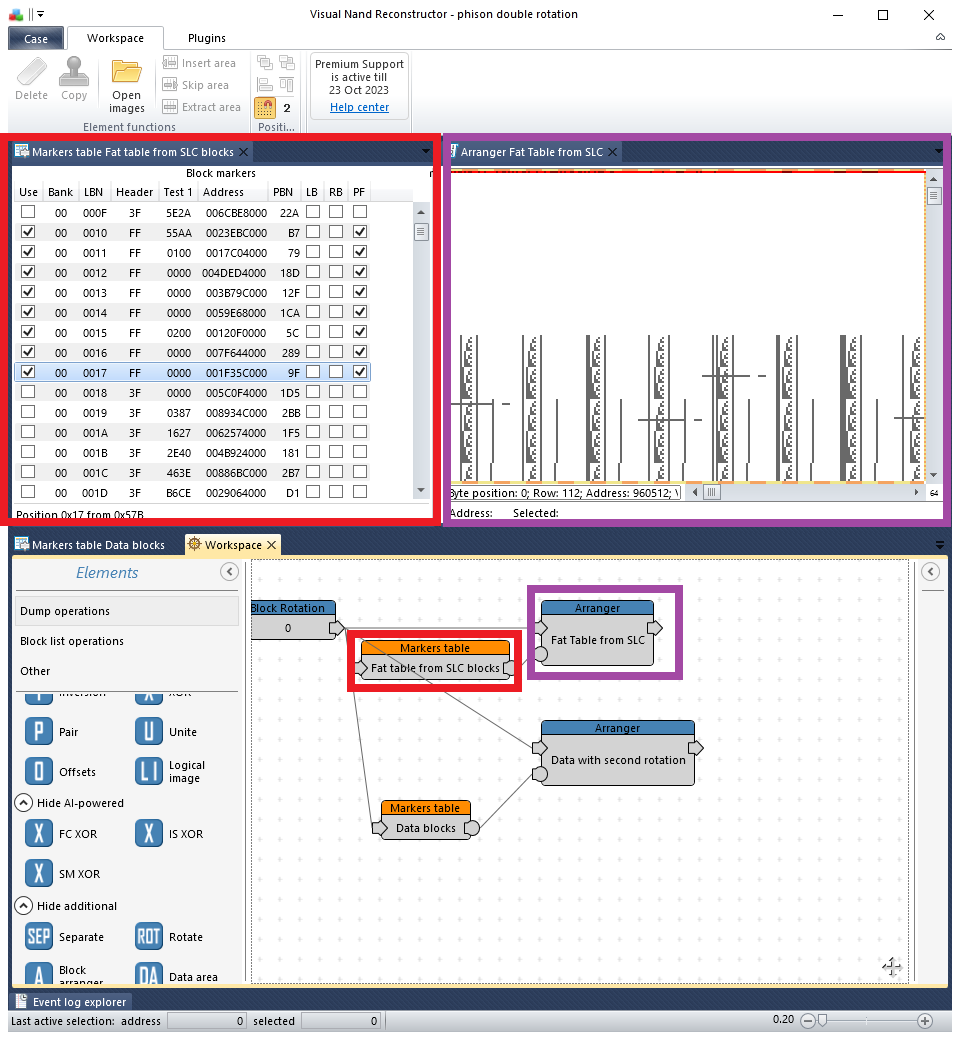Screen dimensions: 960x1040
Task: Click the application icon in title bar
Action: pyautogui.click(x=16, y=14)
